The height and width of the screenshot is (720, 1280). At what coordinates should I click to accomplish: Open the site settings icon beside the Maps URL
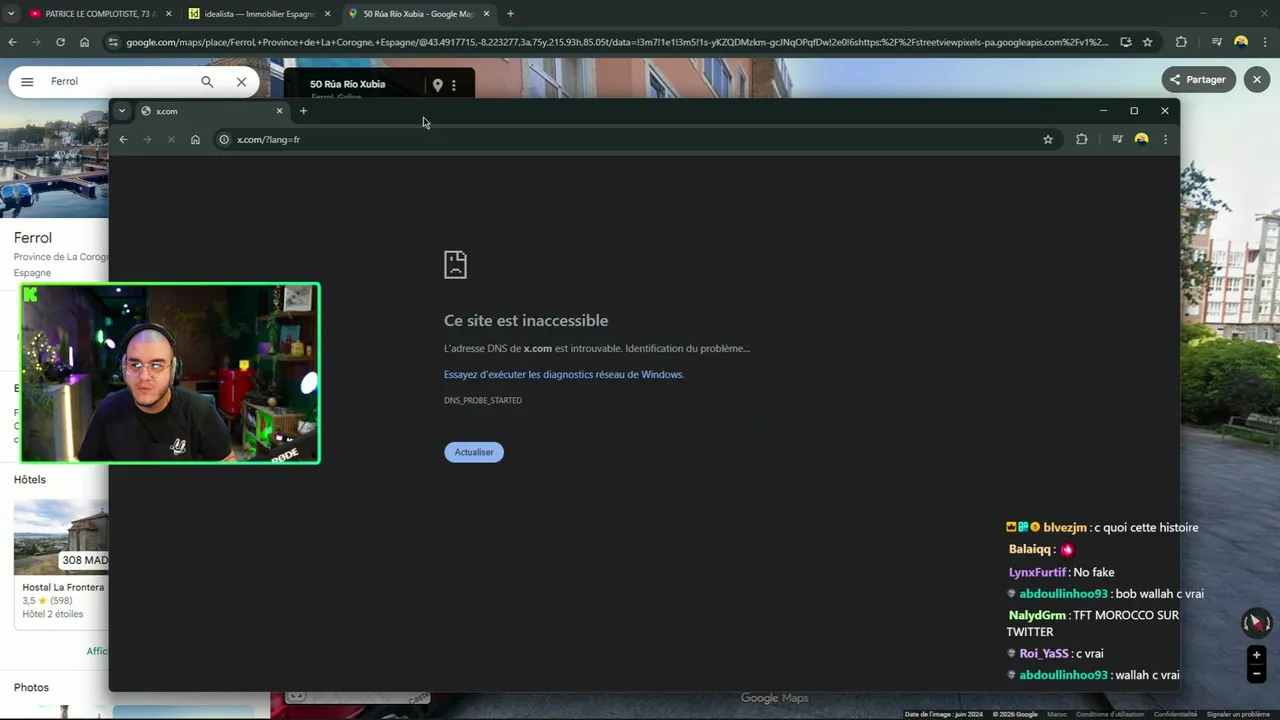point(113,42)
